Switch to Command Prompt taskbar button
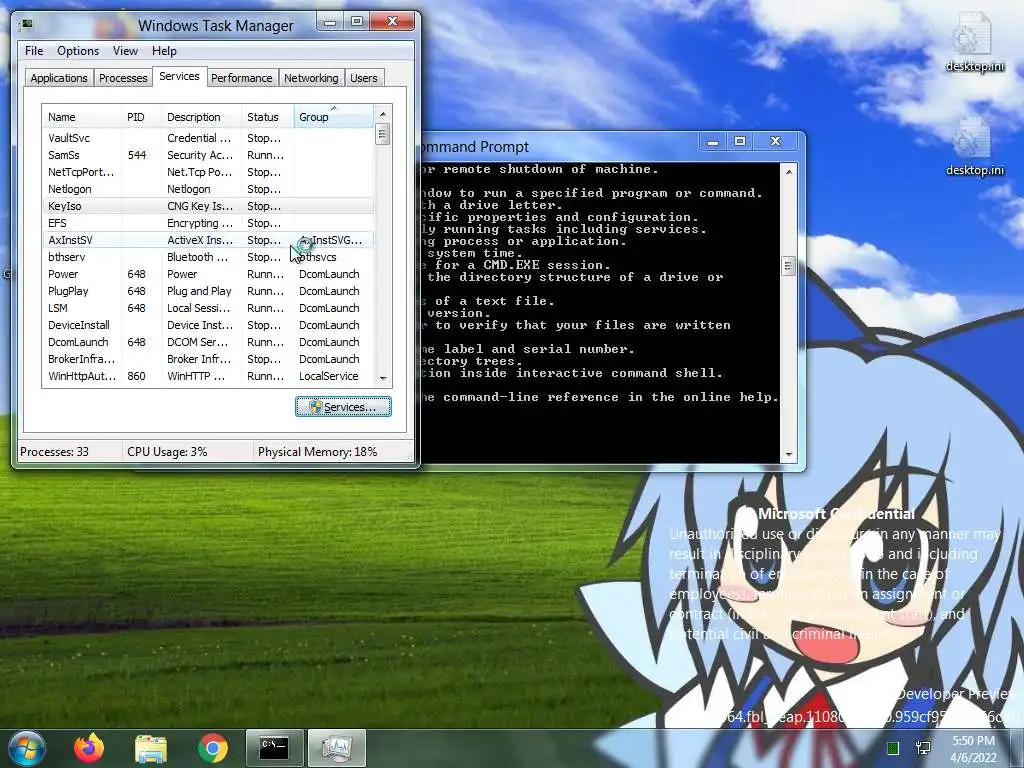1024x768 pixels. point(275,748)
